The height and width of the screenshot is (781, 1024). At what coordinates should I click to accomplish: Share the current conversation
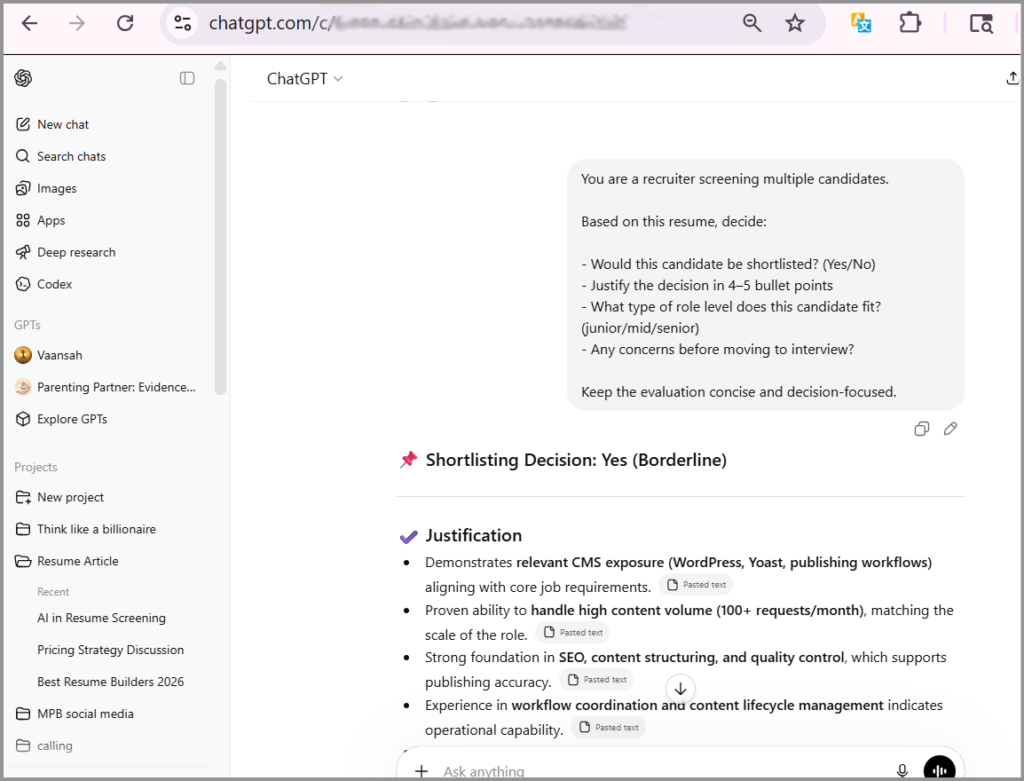coord(1011,77)
